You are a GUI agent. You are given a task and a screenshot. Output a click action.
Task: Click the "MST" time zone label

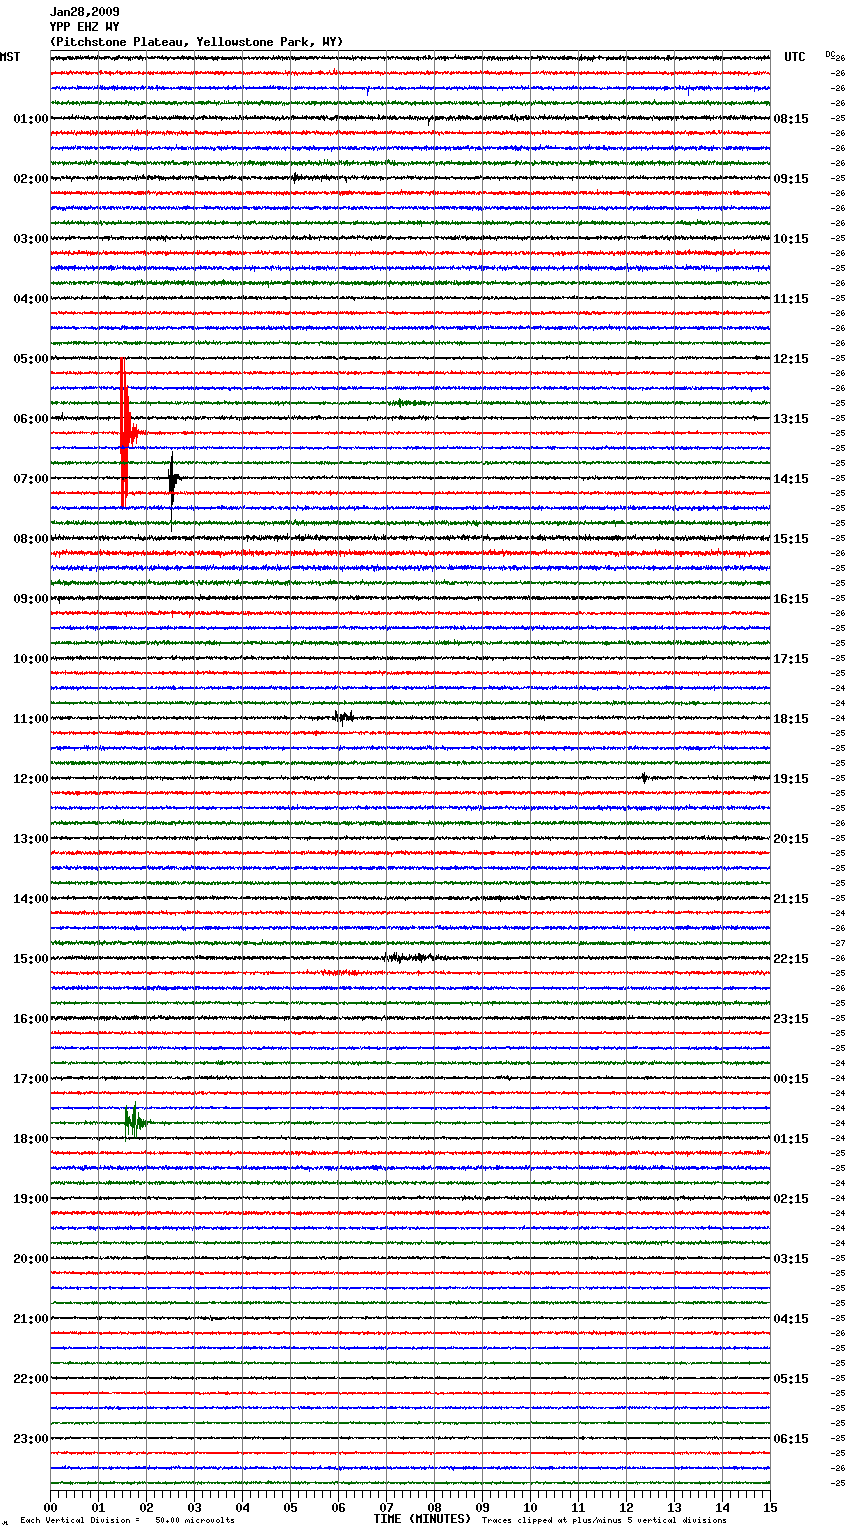(10, 57)
